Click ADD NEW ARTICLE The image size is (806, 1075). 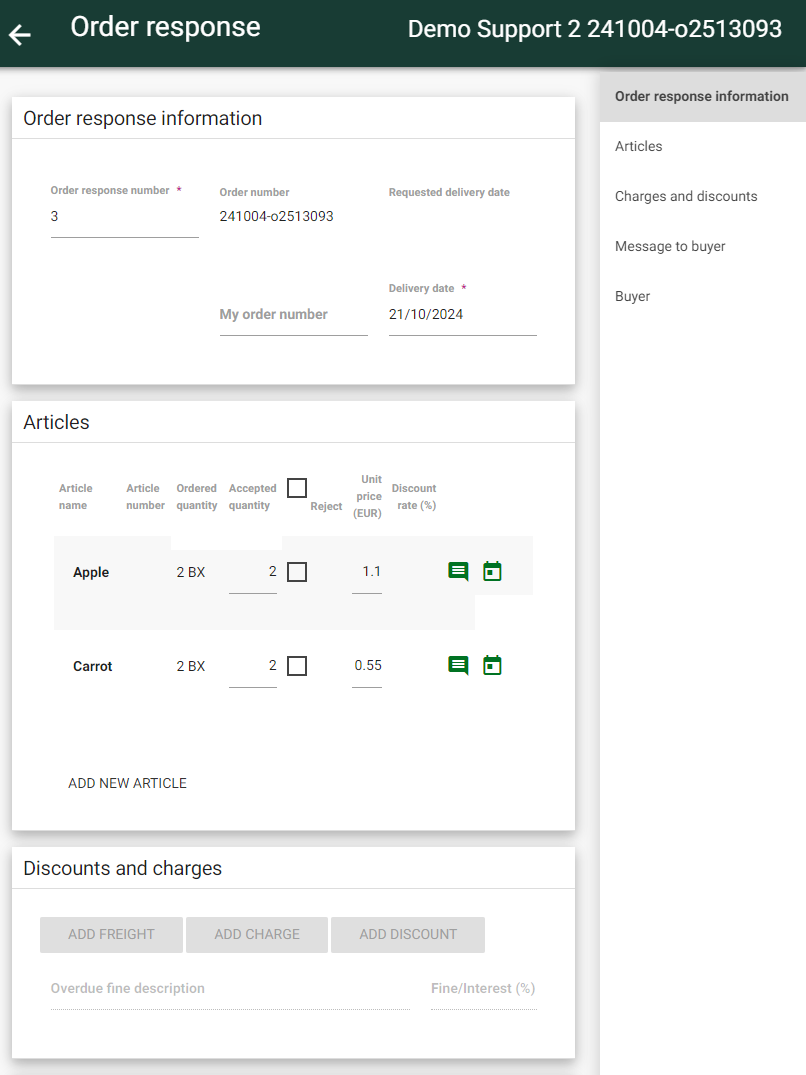[x=127, y=783]
